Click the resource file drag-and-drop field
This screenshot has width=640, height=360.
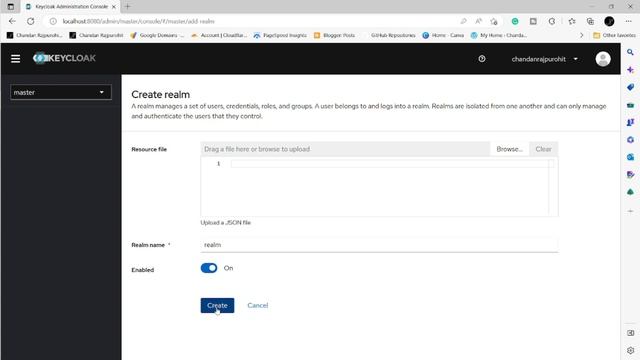345,149
